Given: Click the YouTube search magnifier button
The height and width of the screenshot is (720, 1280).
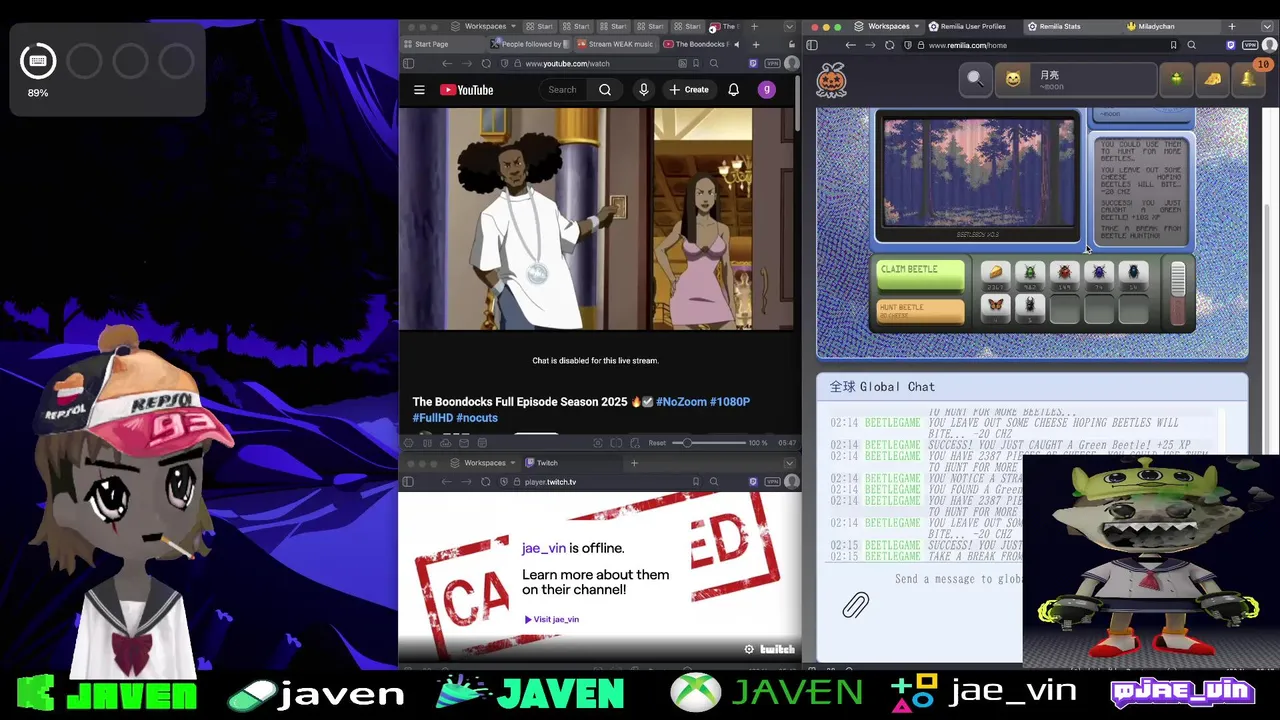Looking at the screenshot, I should click(x=605, y=90).
